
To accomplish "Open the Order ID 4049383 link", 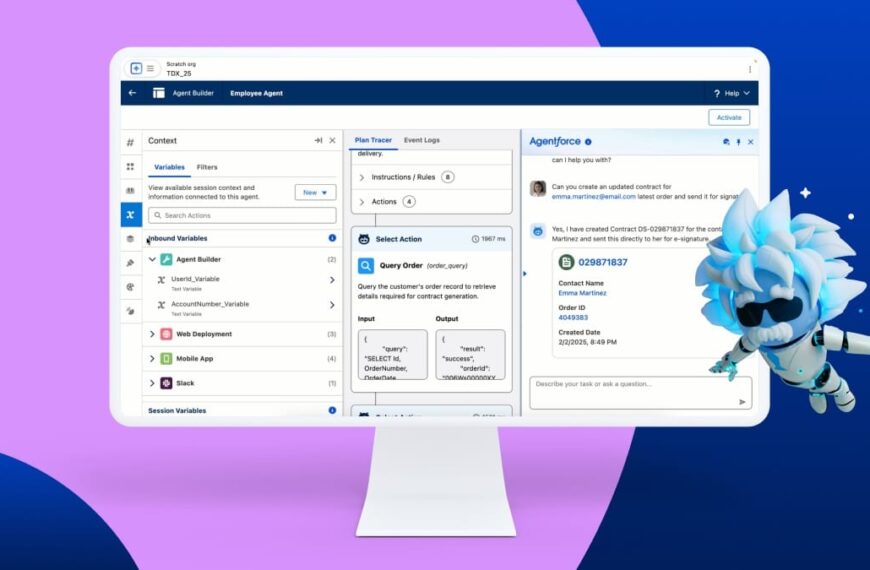I will [573, 318].
